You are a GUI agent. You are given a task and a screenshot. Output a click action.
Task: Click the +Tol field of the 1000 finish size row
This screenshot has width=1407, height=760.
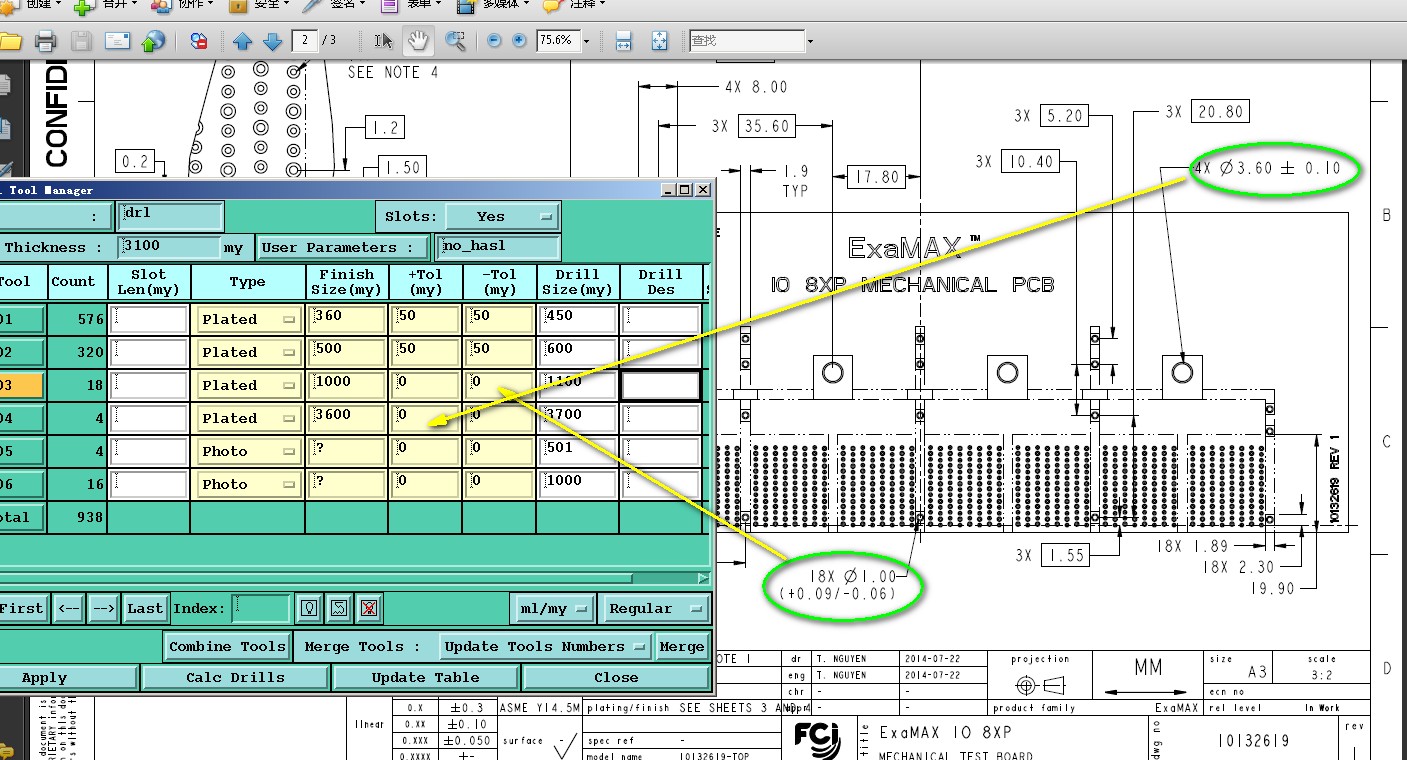pyautogui.click(x=425, y=385)
